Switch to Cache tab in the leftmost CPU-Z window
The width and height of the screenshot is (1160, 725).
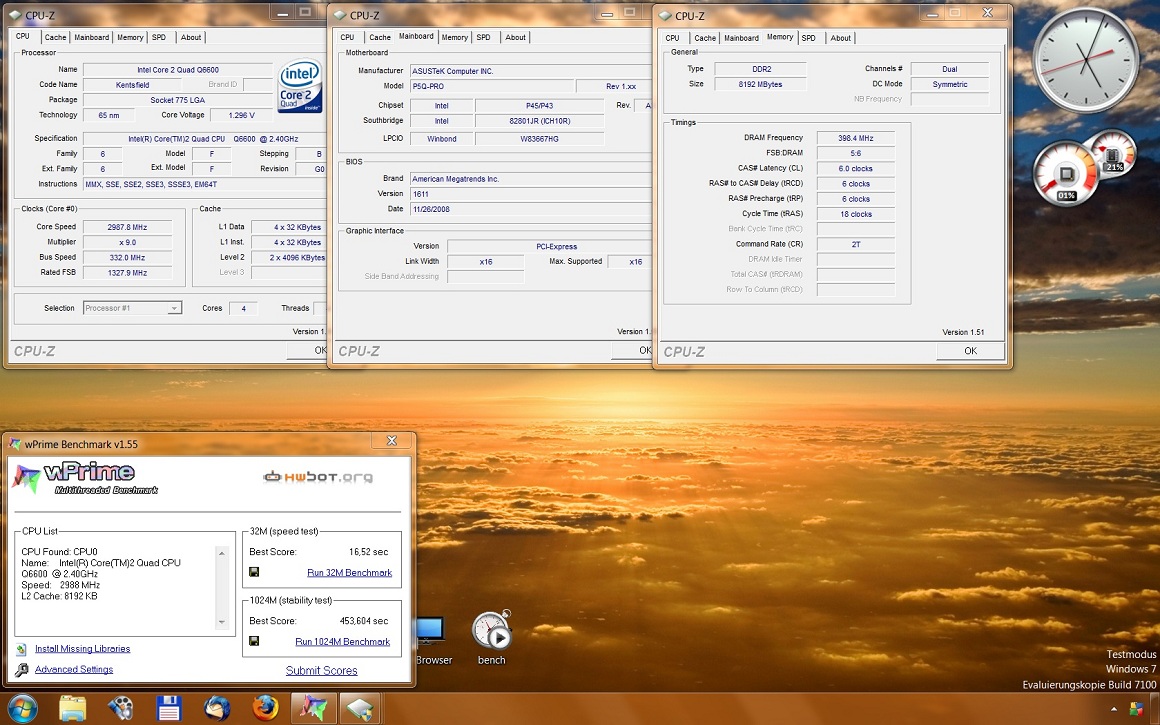point(55,37)
